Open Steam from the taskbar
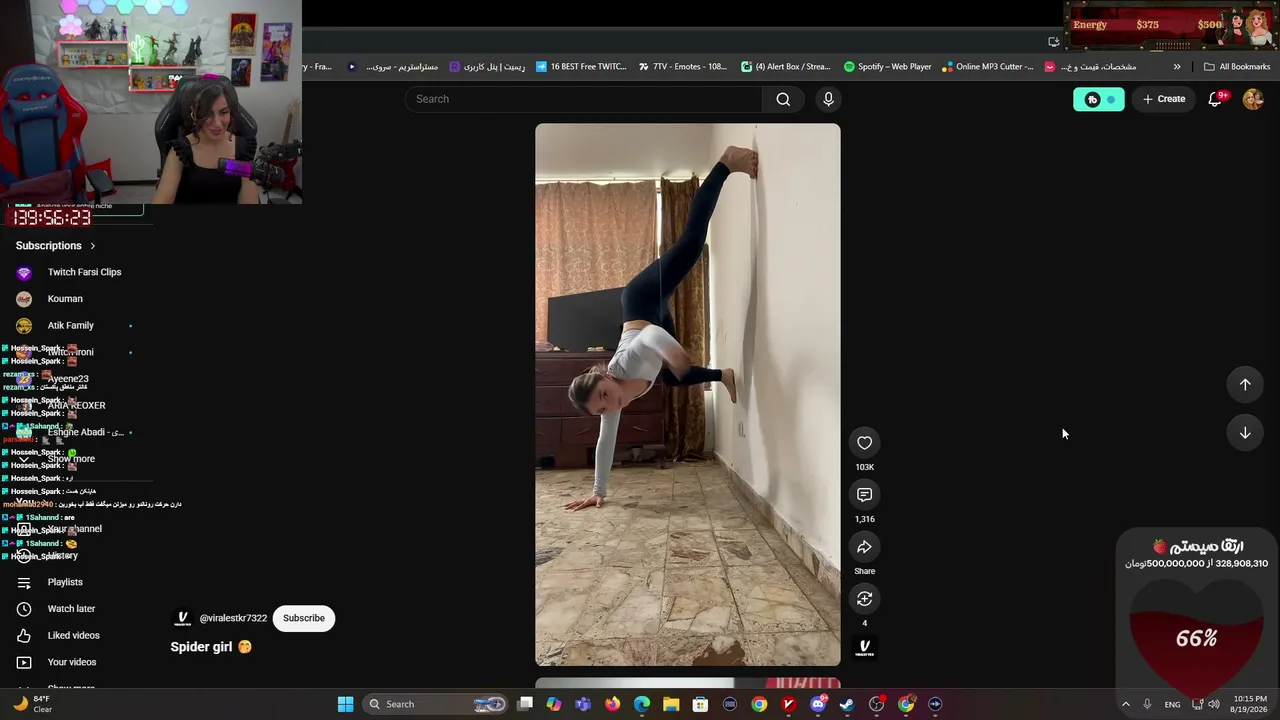1280x720 pixels. [847, 704]
